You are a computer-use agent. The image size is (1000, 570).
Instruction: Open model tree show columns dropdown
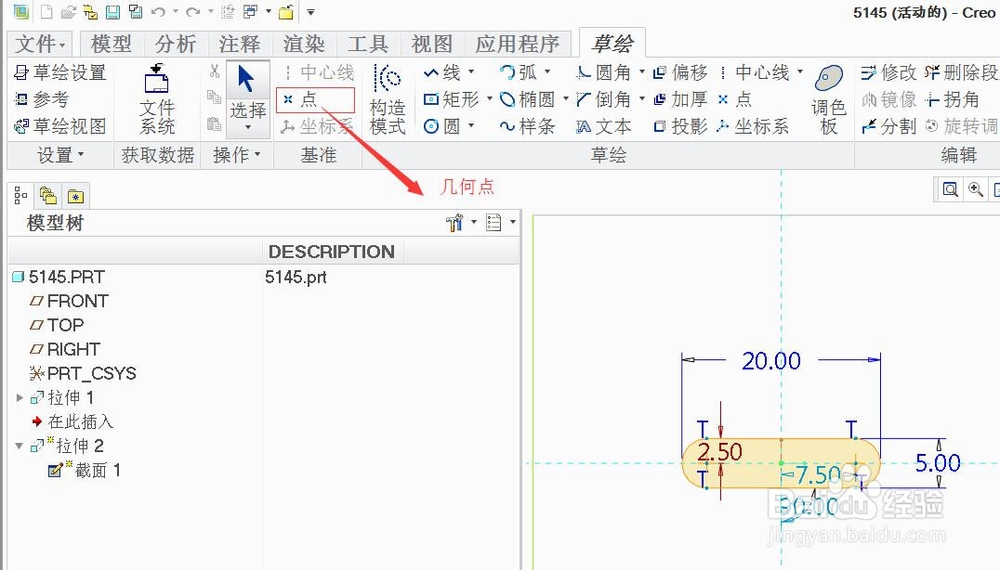pos(501,223)
